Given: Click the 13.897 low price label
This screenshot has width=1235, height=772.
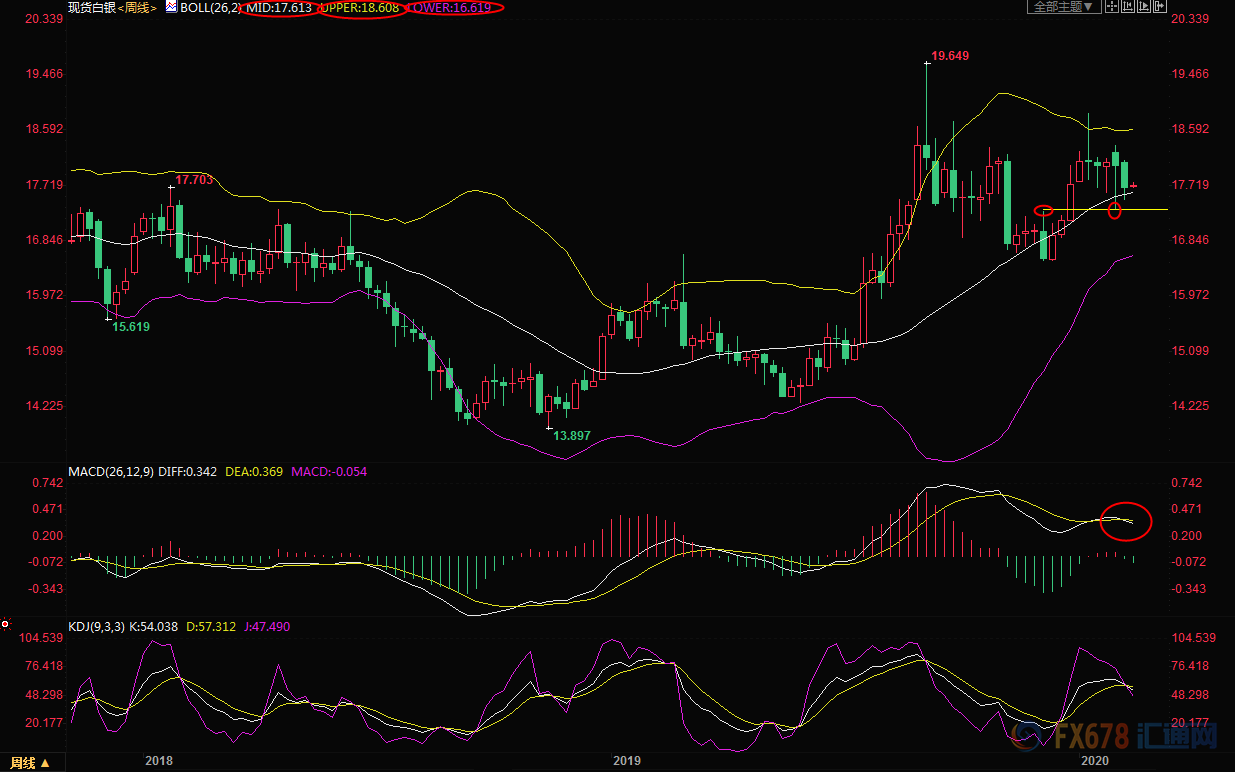Looking at the screenshot, I should pyautogui.click(x=572, y=436).
